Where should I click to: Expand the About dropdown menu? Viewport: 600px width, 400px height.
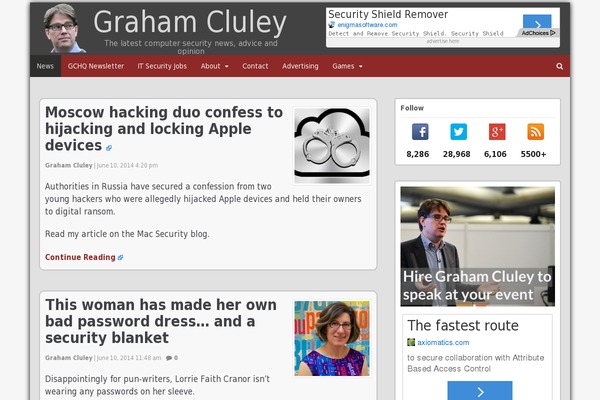tap(214, 66)
